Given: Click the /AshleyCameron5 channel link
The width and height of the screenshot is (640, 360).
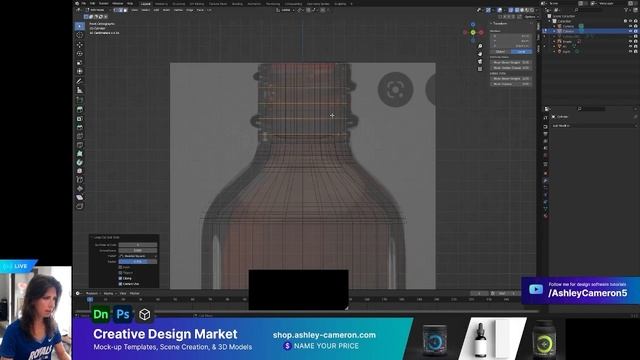Looking at the screenshot, I should [587, 293].
